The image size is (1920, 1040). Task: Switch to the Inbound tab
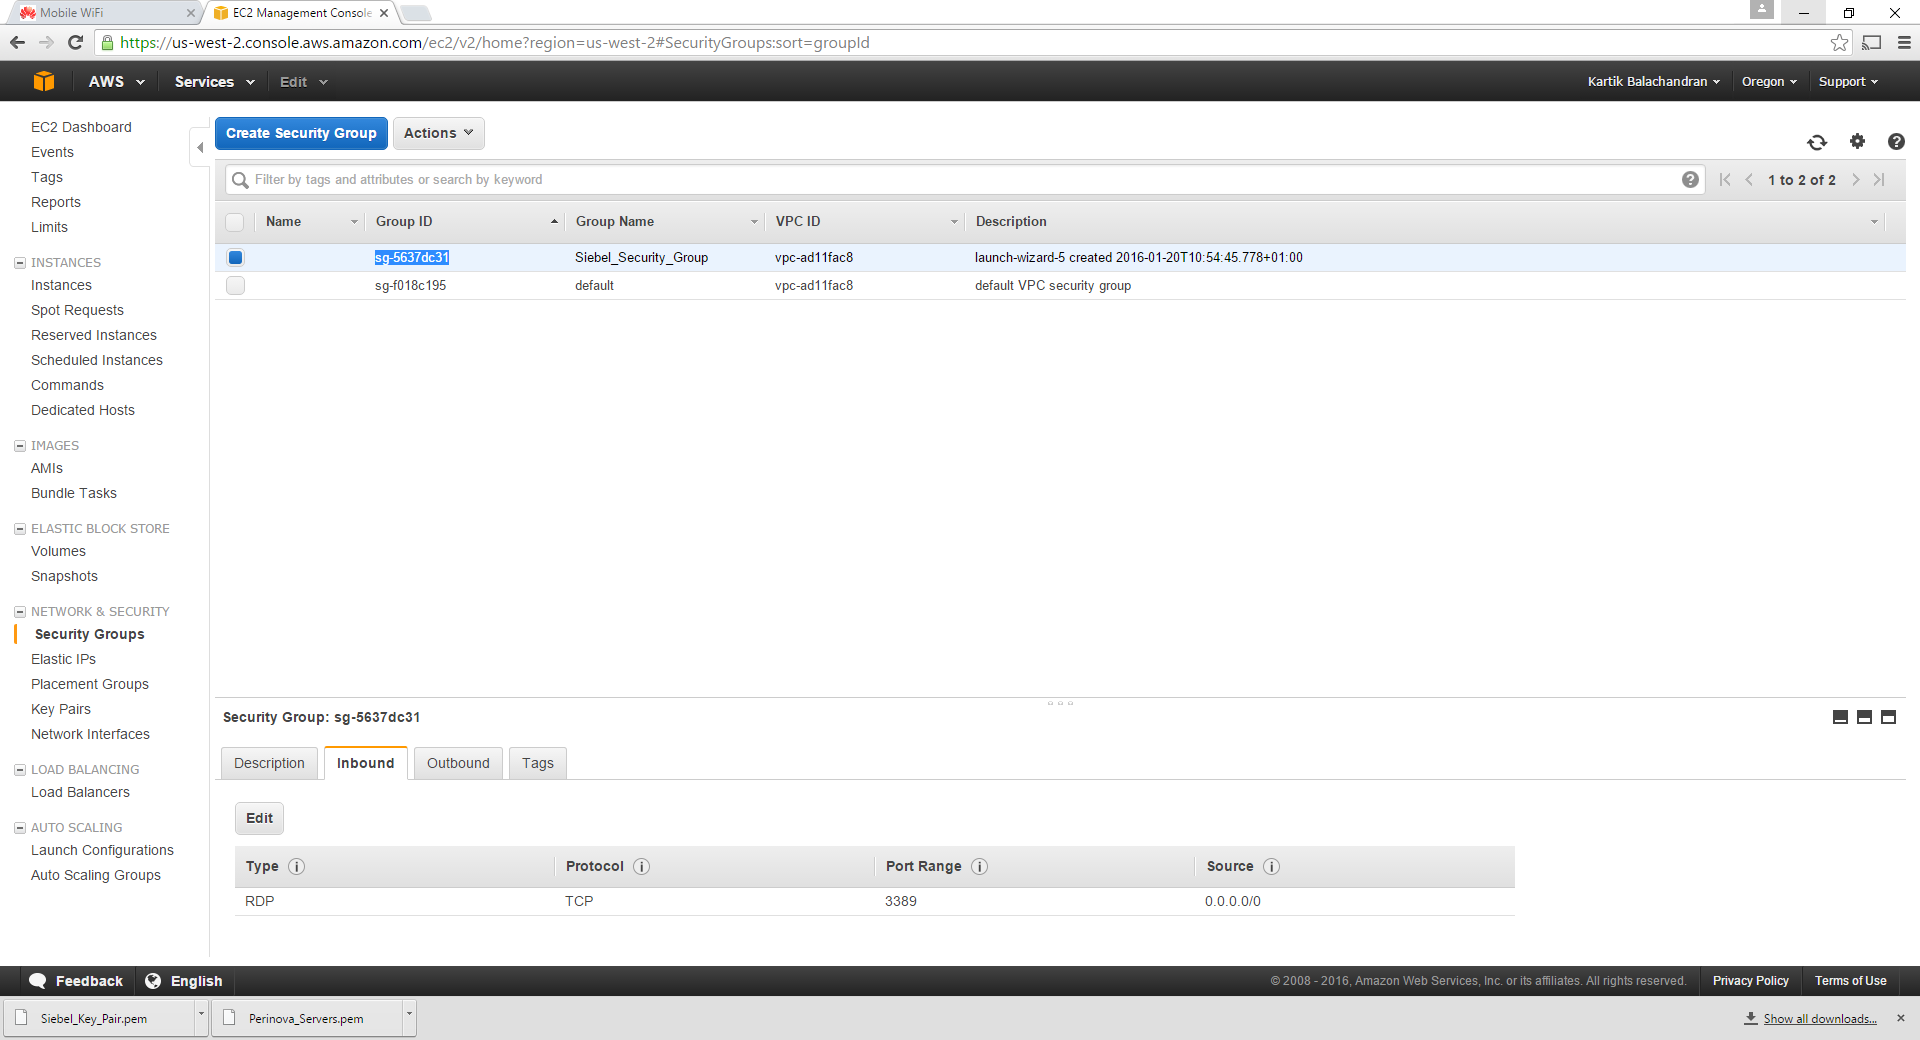366,763
